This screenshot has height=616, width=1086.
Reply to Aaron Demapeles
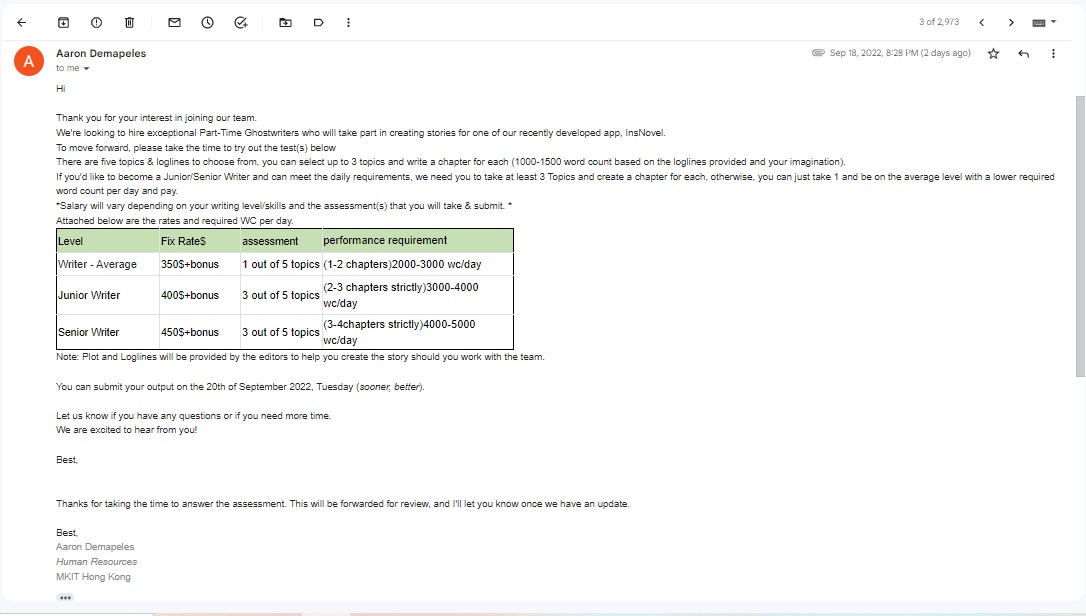(x=1024, y=54)
